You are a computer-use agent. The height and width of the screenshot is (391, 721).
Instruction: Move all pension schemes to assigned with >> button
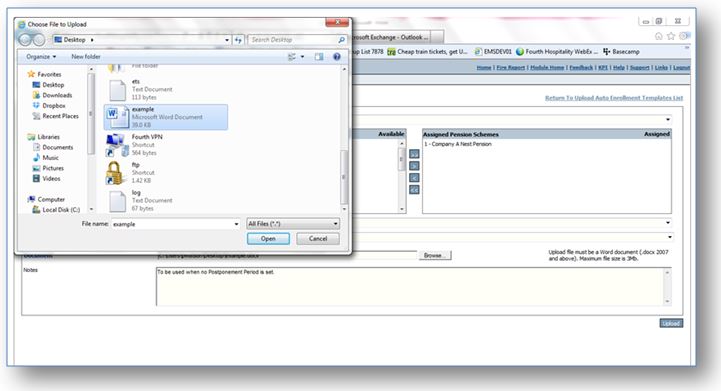click(414, 154)
